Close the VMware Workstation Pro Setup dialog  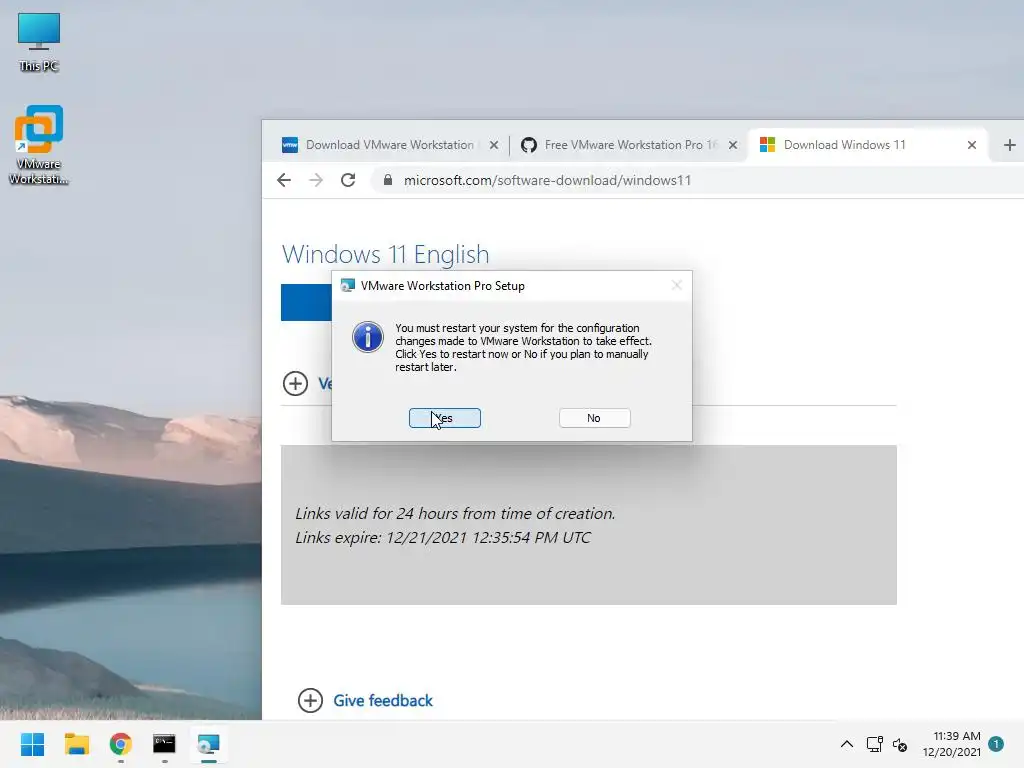pyautogui.click(x=677, y=285)
